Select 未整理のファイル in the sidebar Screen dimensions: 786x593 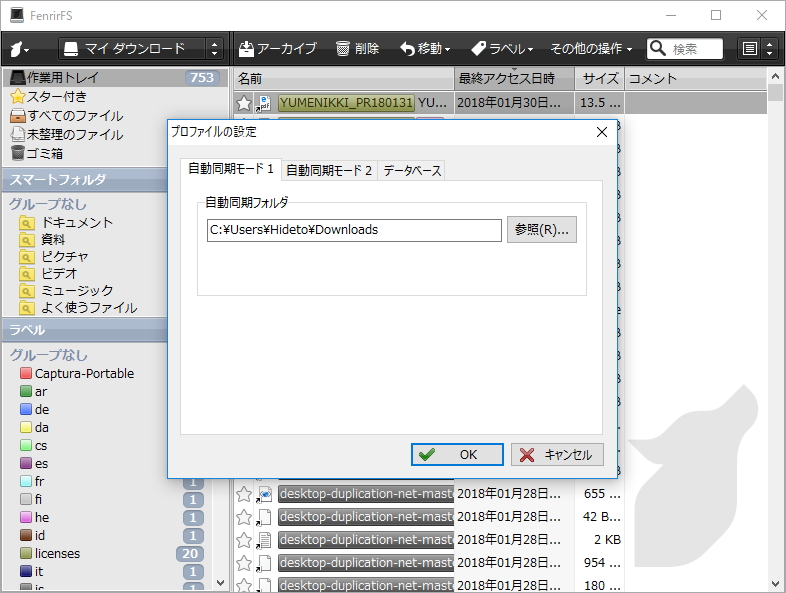(x=66, y=134)
